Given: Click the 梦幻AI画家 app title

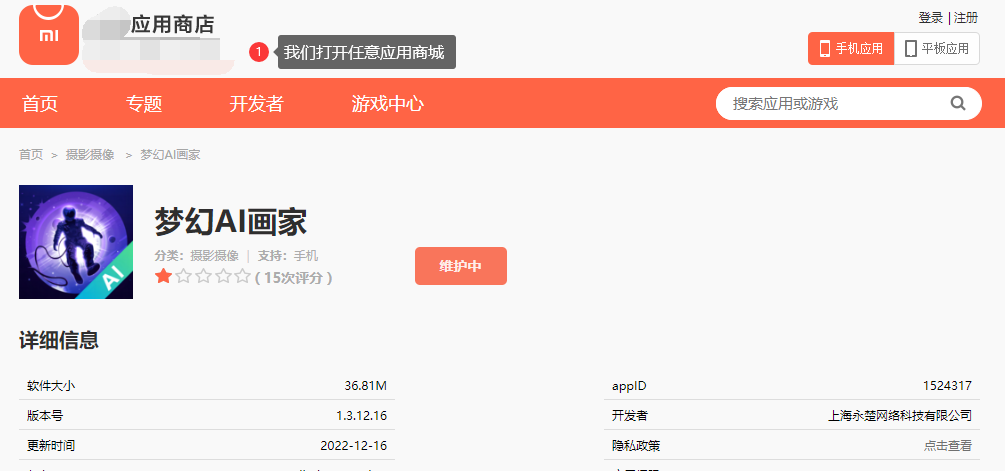Looking at the screenshot, I should coord(231,222).
